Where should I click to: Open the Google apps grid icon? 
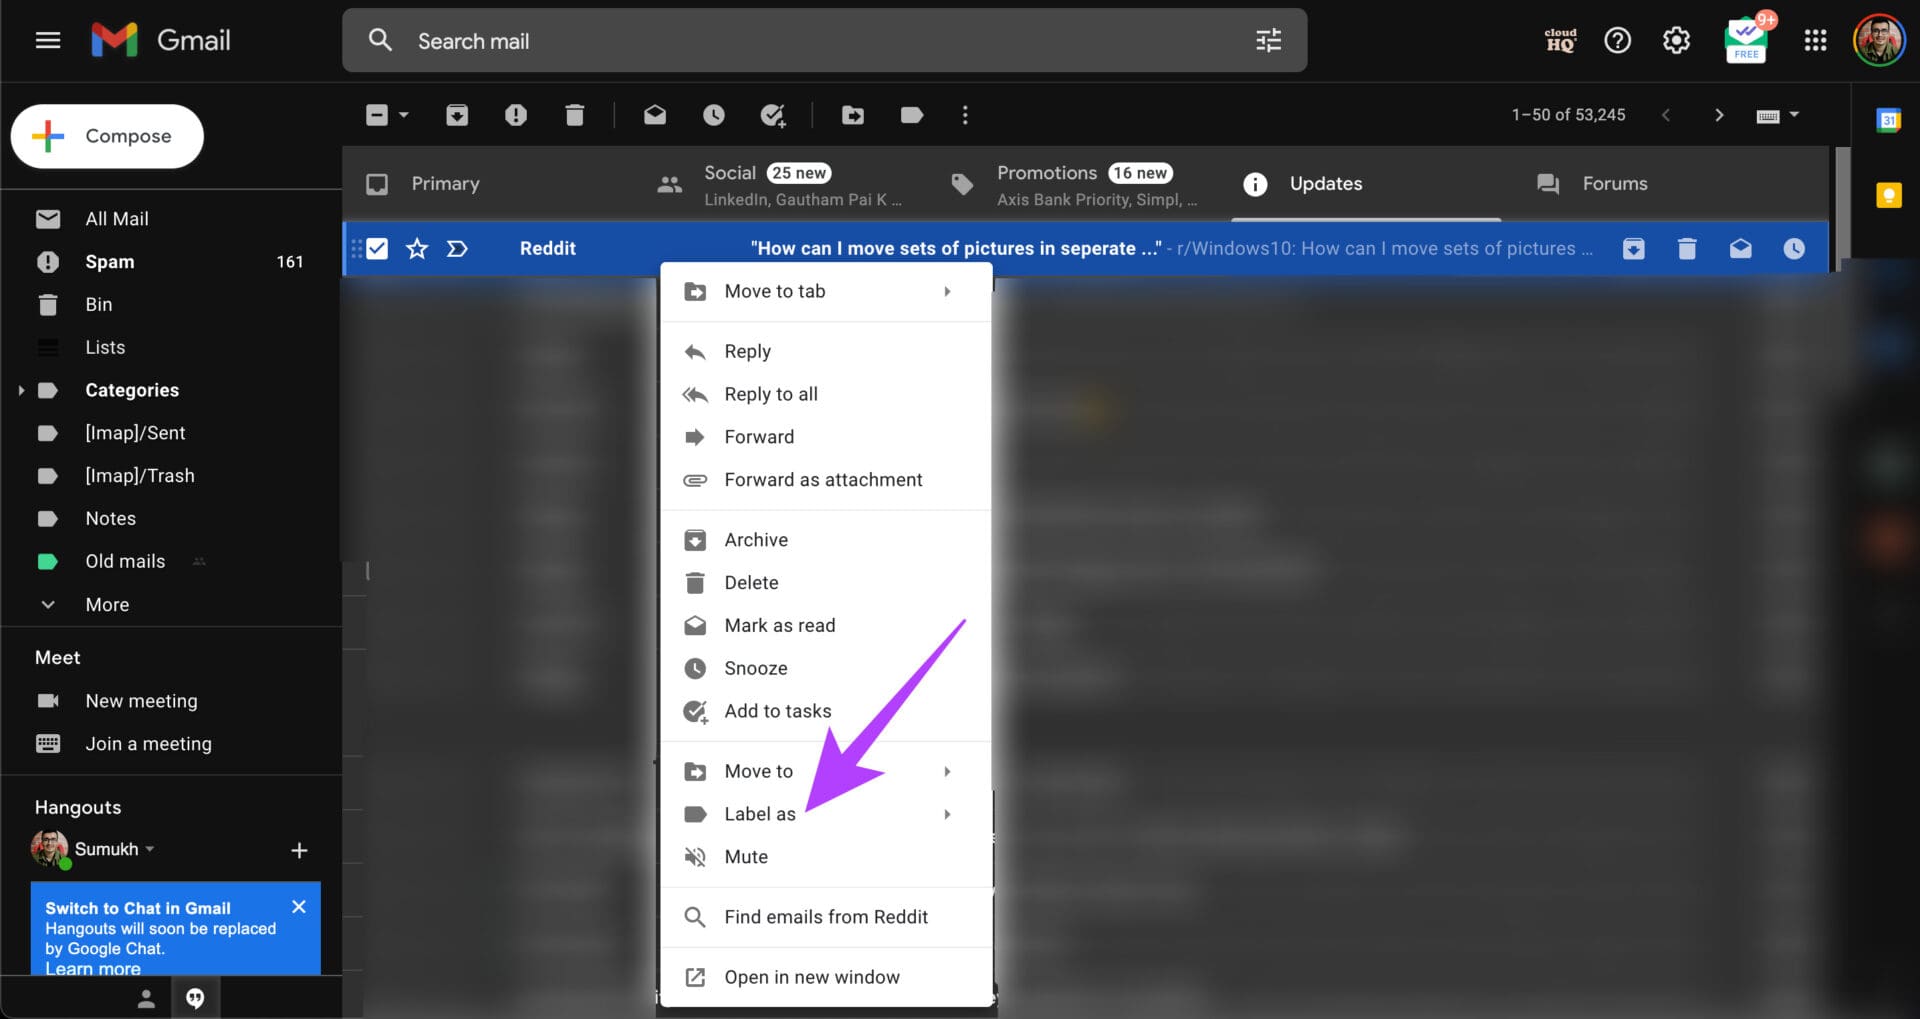[1815, 40]
